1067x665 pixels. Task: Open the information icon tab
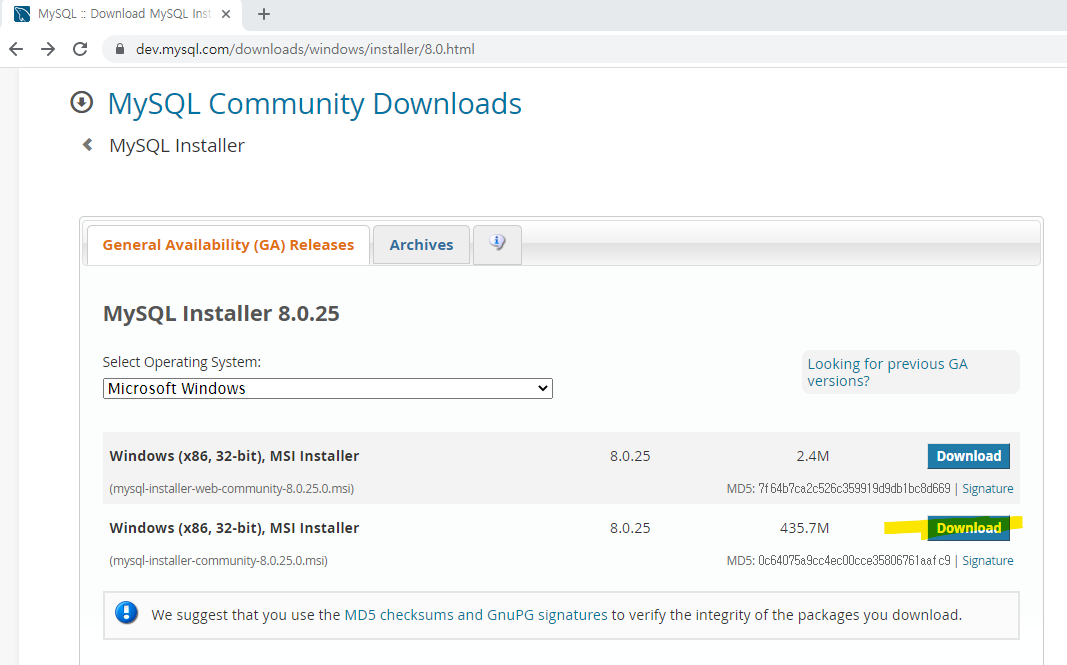497,244
